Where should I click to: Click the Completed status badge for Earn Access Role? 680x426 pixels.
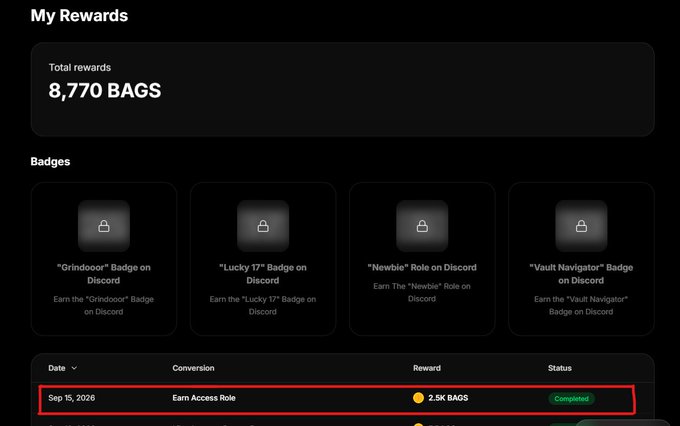click(571, 399)
